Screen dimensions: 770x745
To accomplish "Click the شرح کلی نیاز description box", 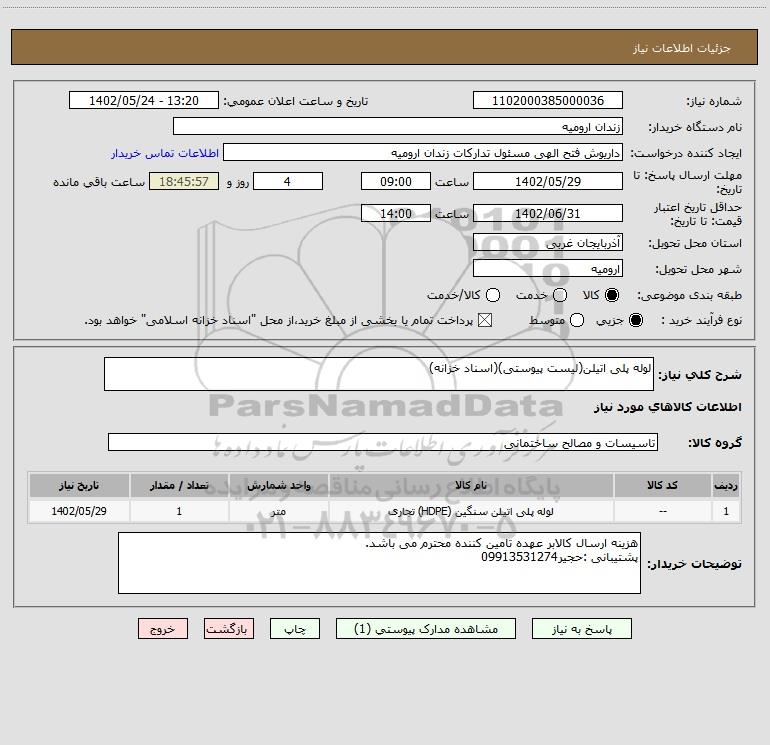I will coord(379,374).
